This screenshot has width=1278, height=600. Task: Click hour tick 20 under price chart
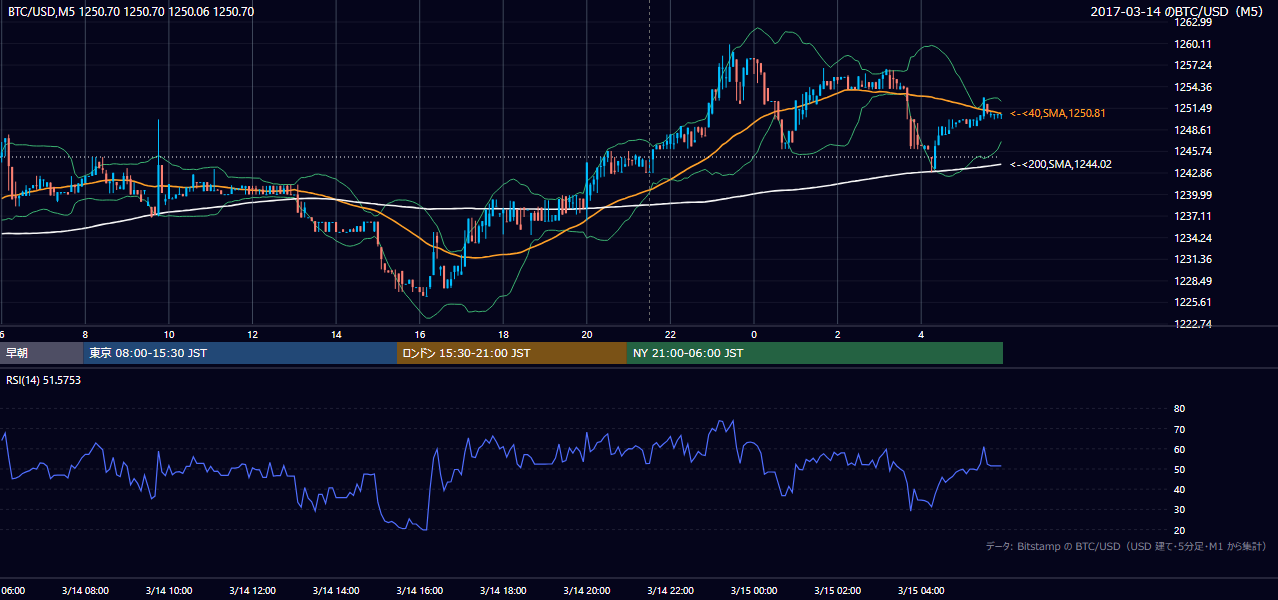[587, 335]
